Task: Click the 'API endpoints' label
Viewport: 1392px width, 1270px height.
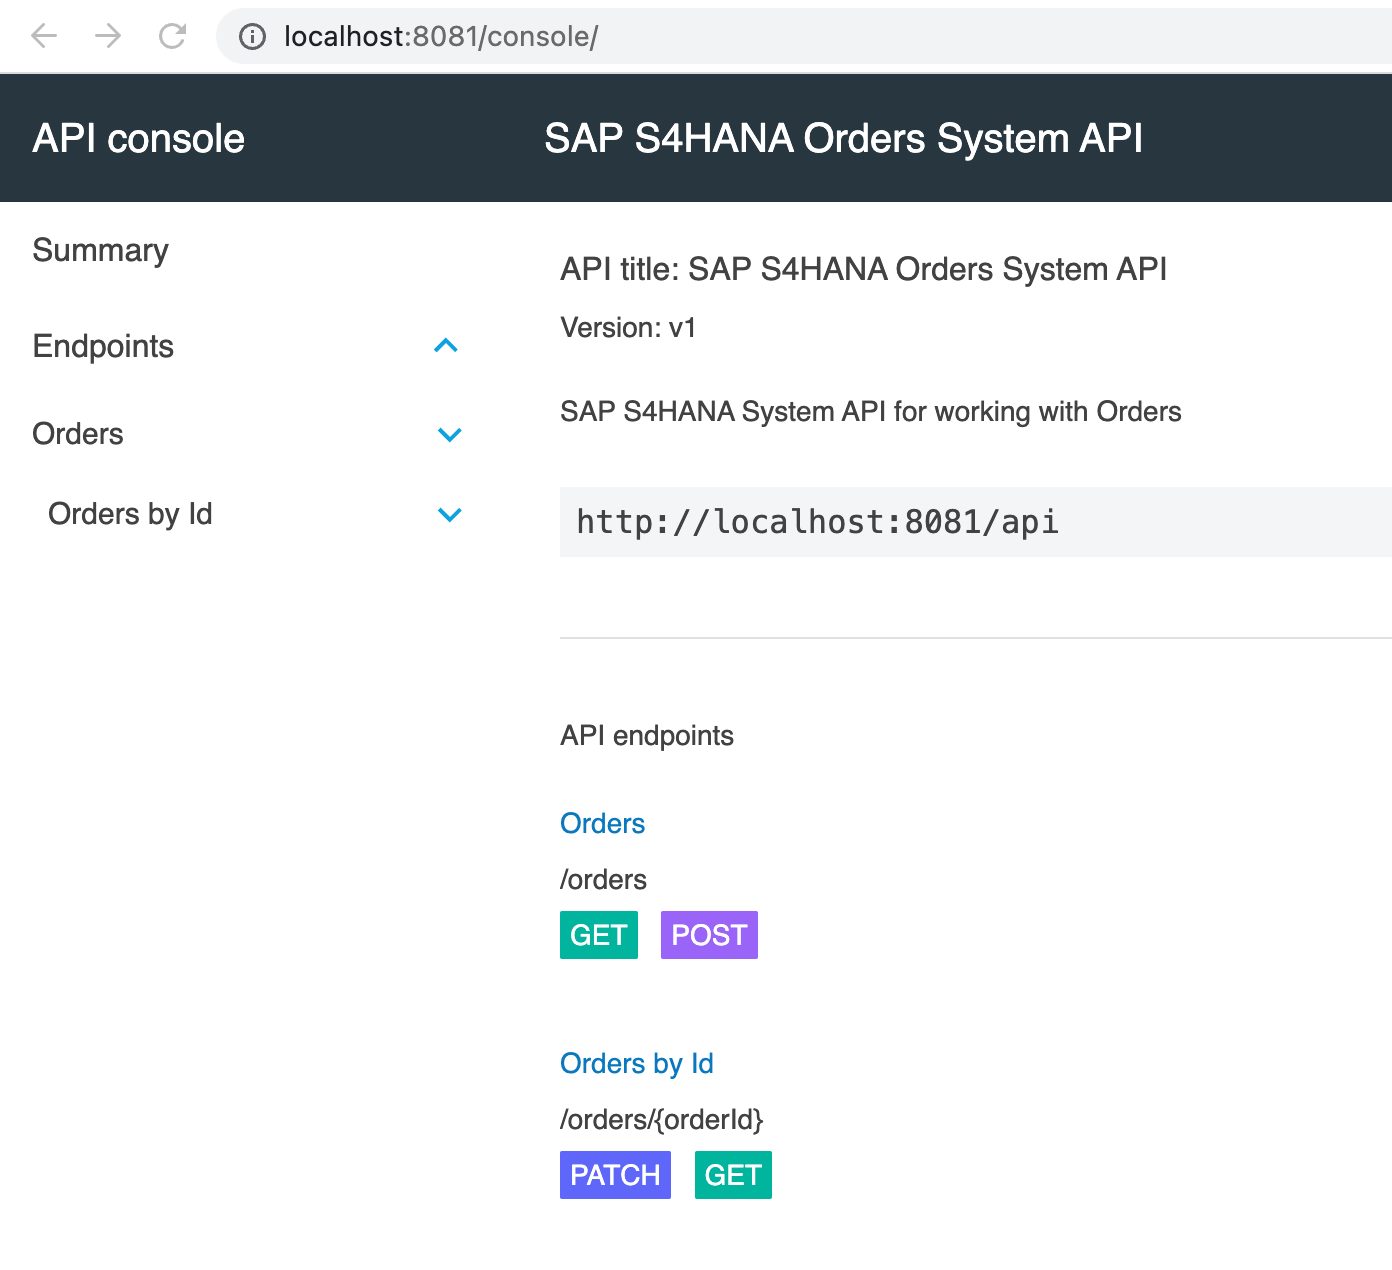Action: pos(647,736)
